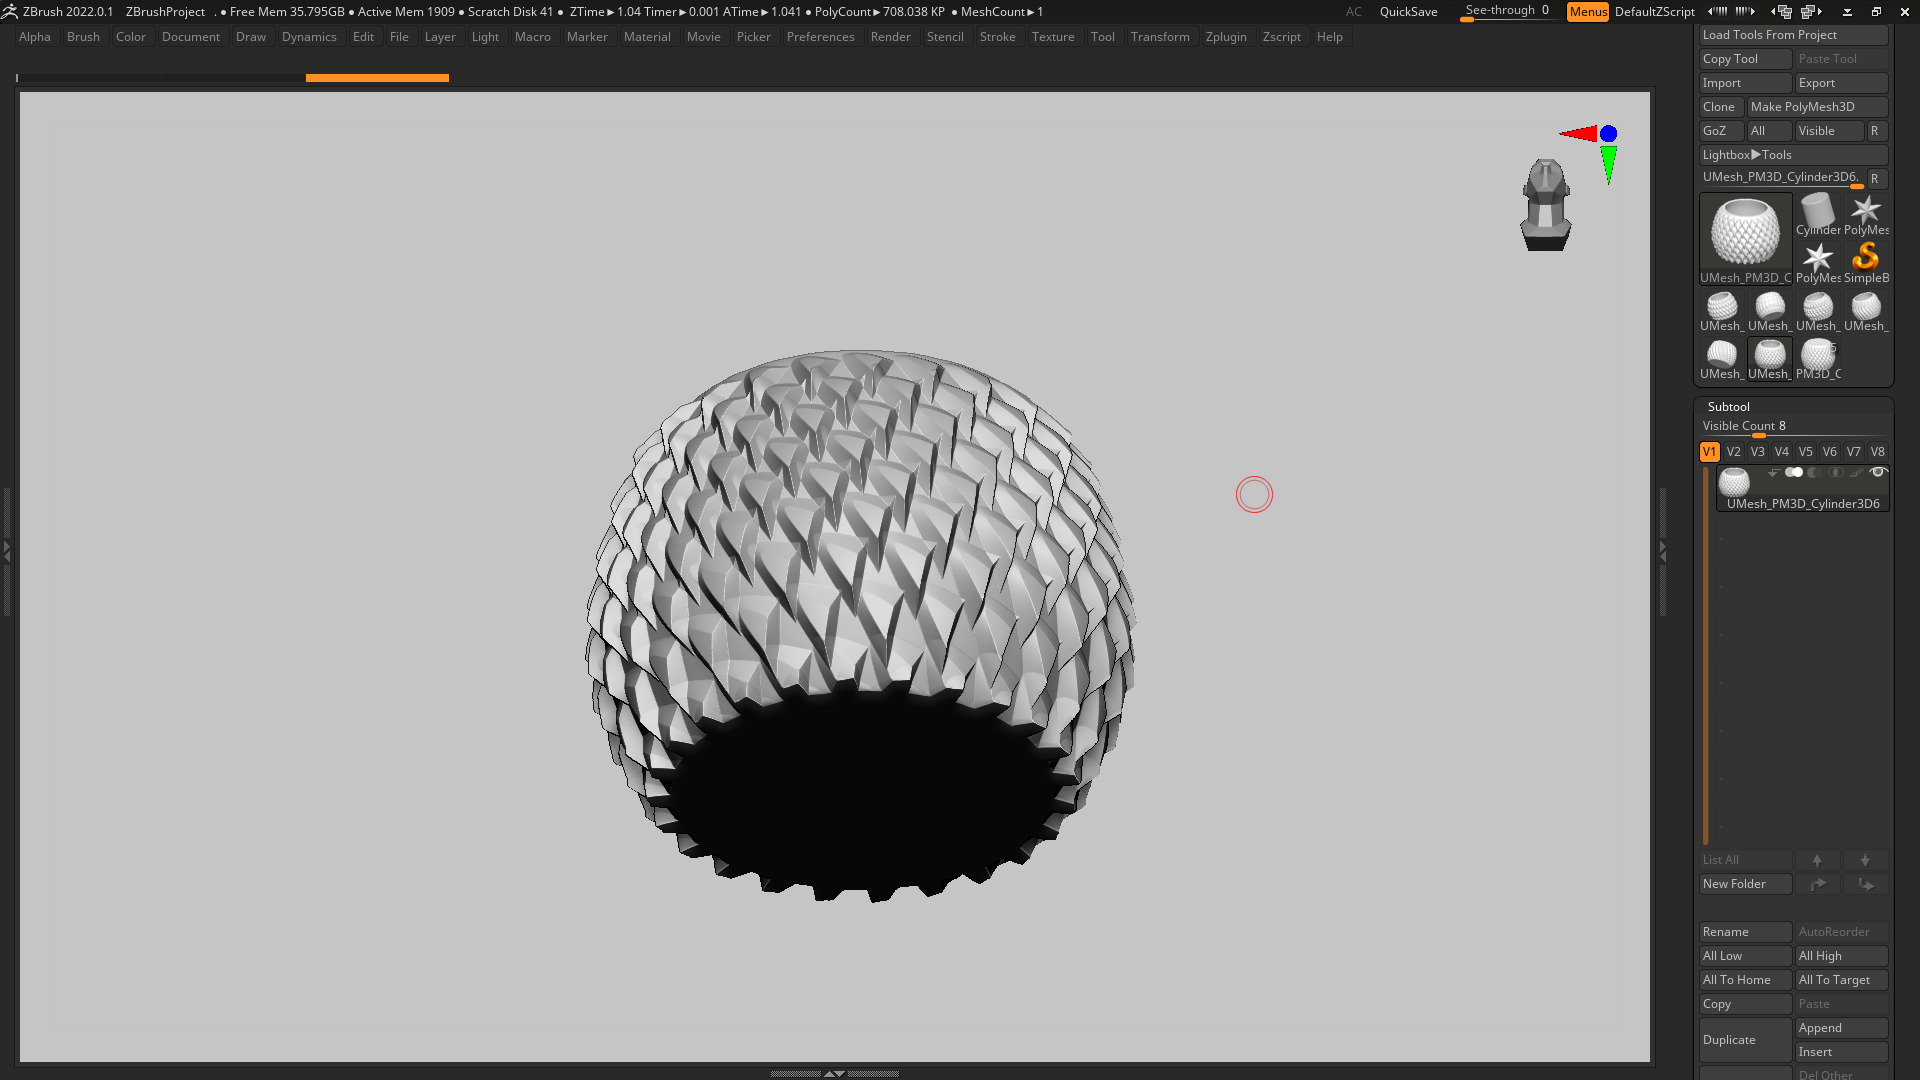Open the Transform menu
This screenshot has width=1920, height=1080.
pyautogui.click(x=1160, y=37)
